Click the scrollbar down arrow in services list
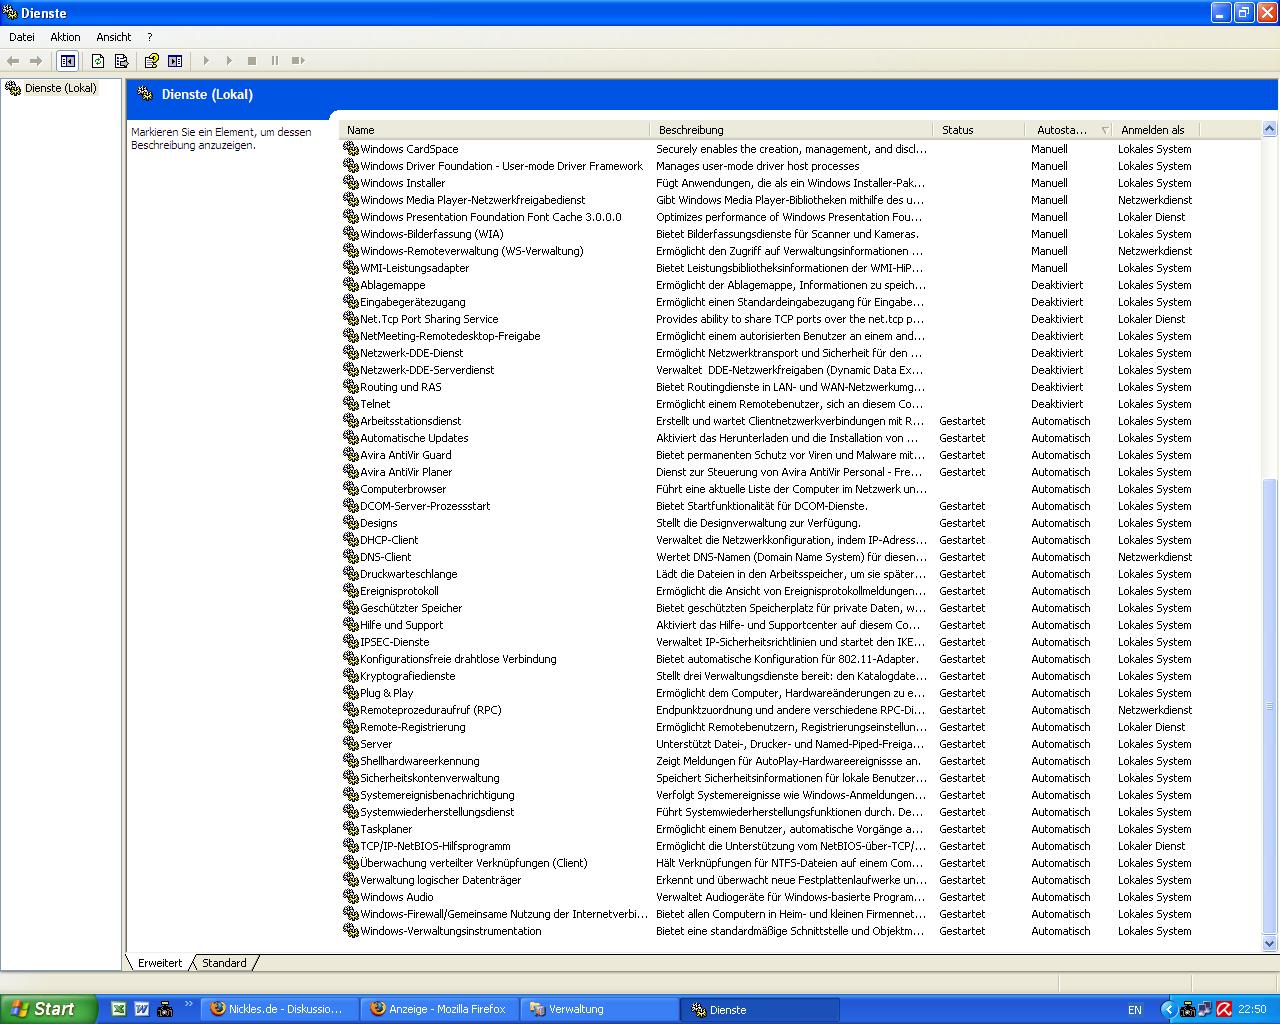 [1270, 943]
